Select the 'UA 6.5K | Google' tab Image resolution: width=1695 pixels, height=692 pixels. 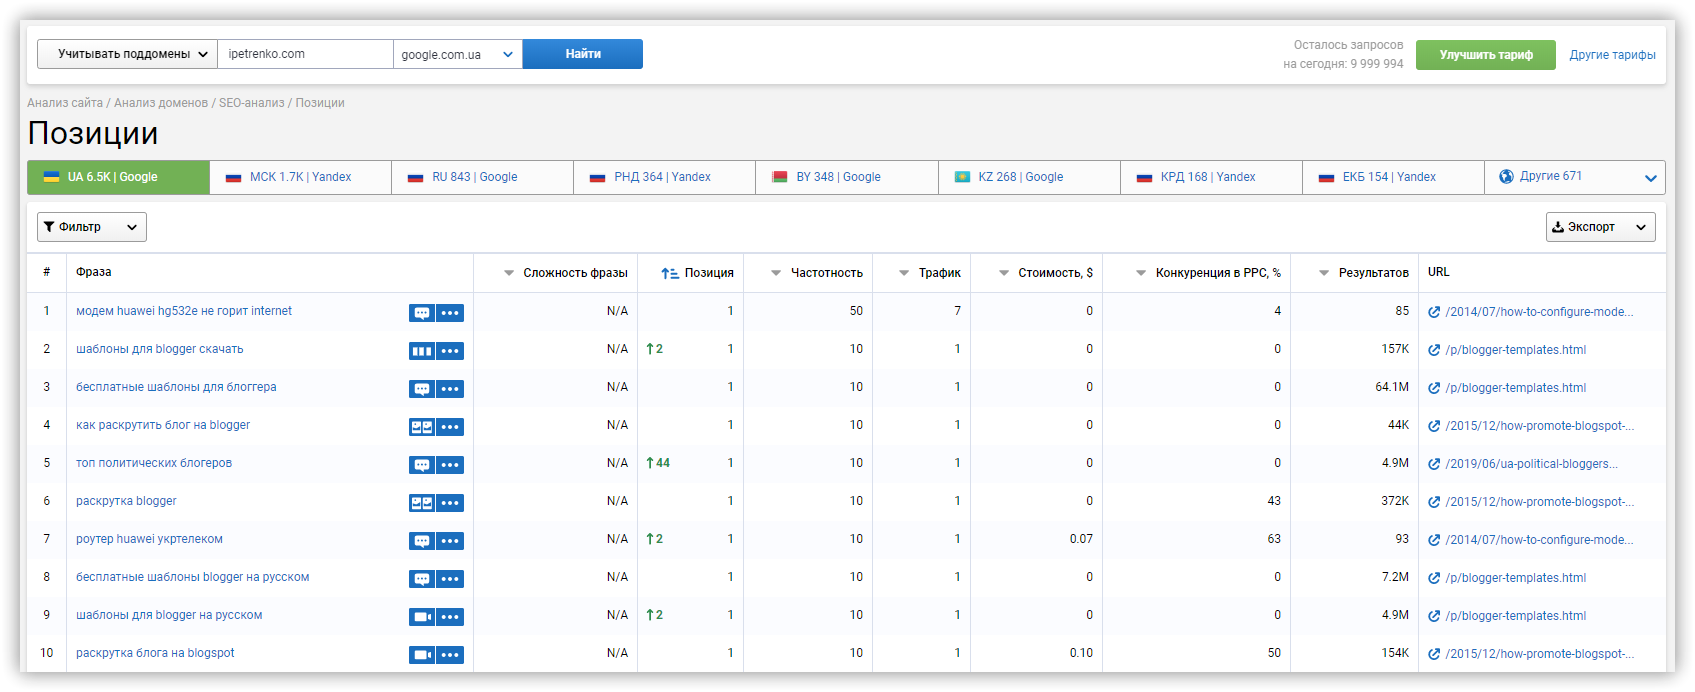click(x=118, y=177)
